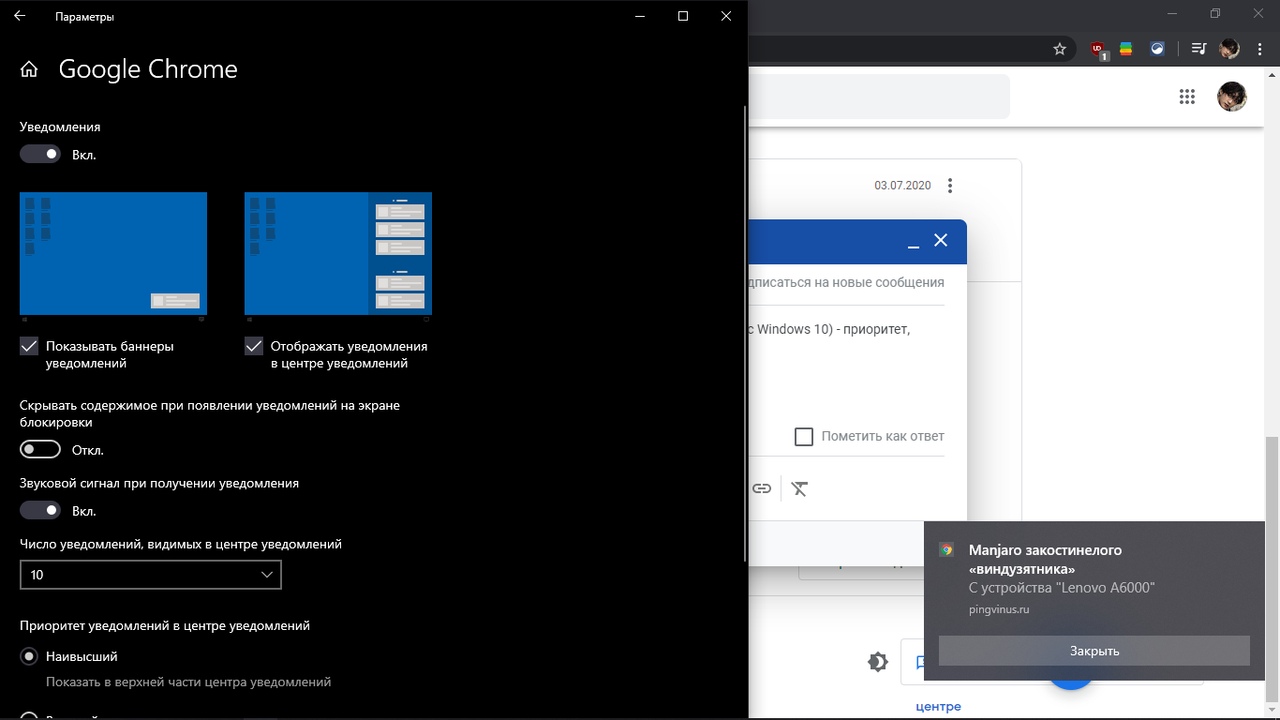Turn off Chrome notifications switch
This screenshot has height=720, width=1280.
coord(40,154)
